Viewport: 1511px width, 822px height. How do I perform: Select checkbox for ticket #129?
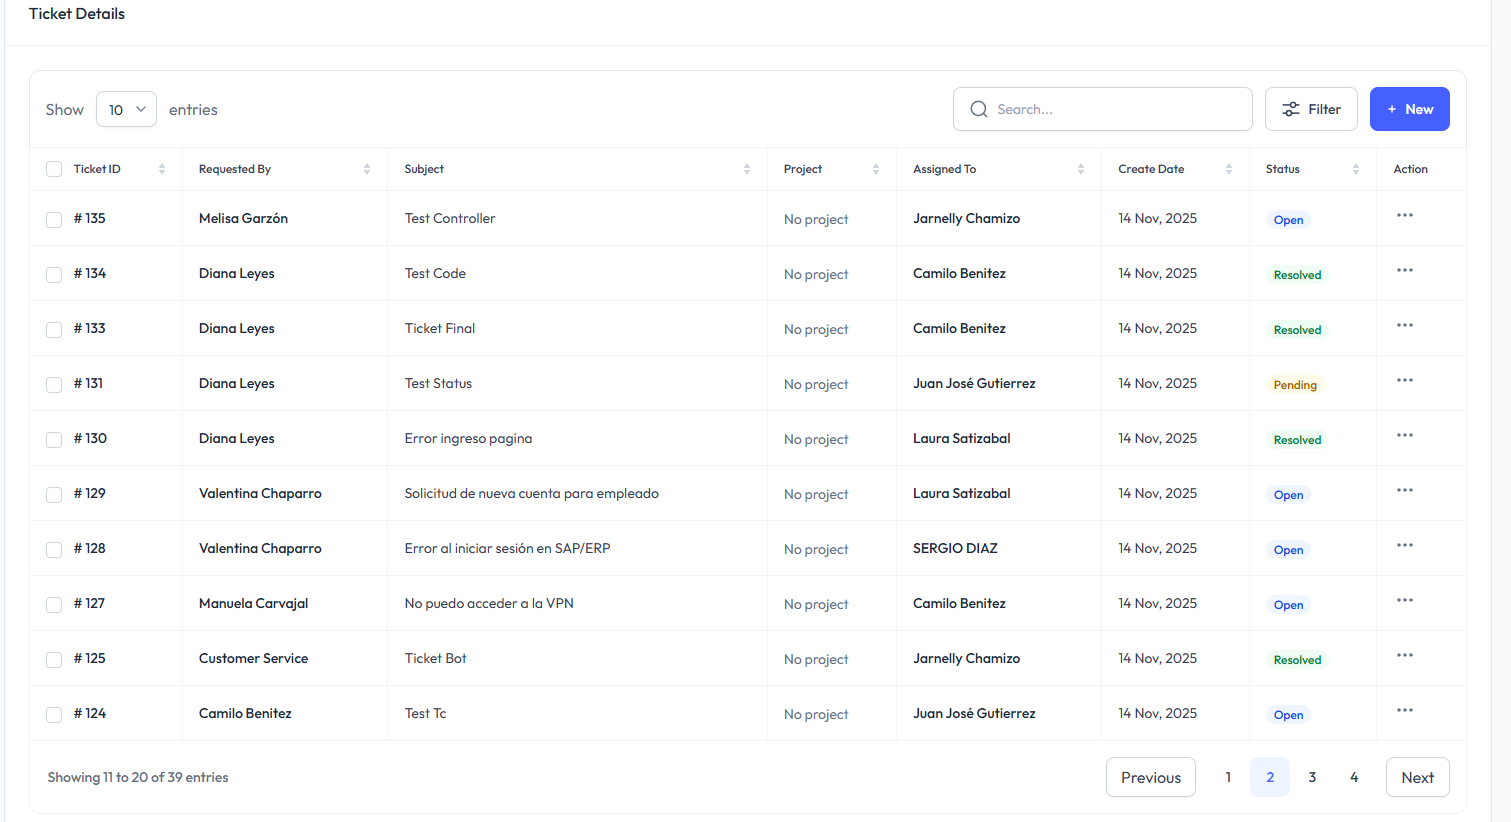(x=54, y=494)
